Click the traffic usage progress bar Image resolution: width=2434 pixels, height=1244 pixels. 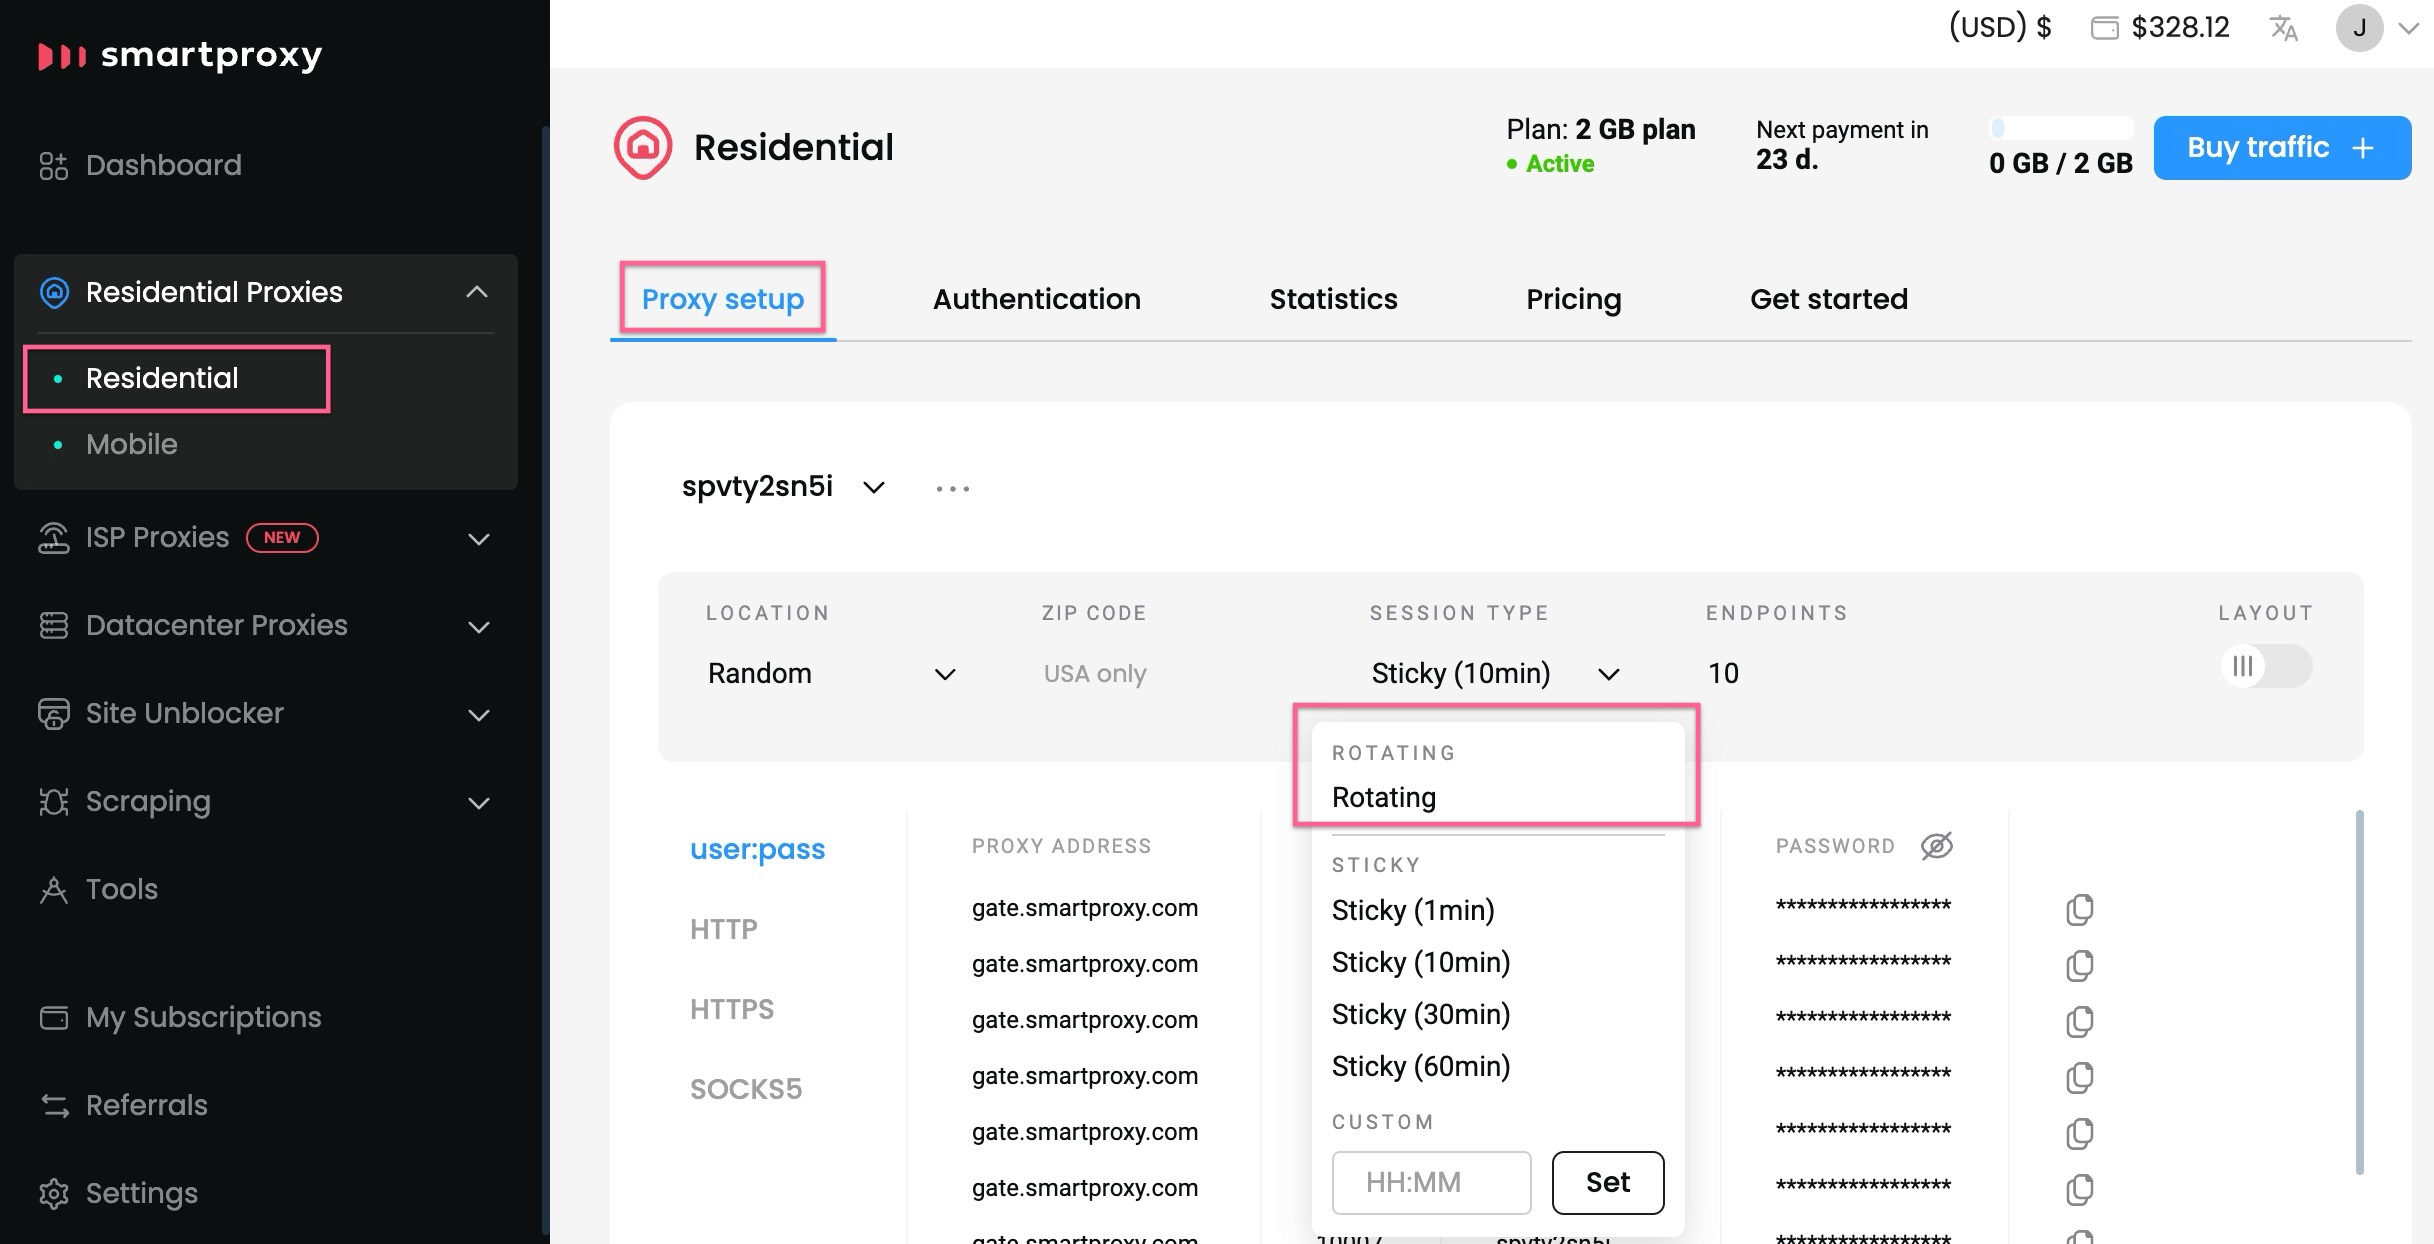[x=2061, y=128]
